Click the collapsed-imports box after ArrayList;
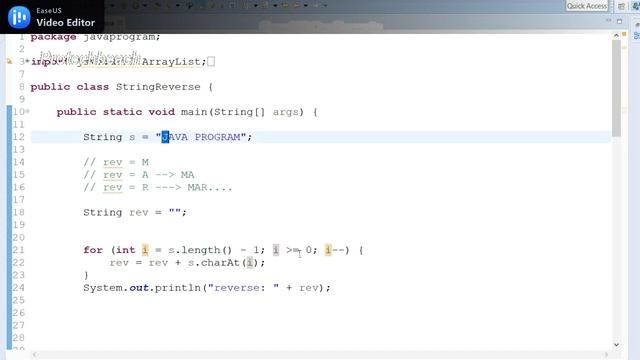Viewport: 640px width, 360px height. coord(211,62)
